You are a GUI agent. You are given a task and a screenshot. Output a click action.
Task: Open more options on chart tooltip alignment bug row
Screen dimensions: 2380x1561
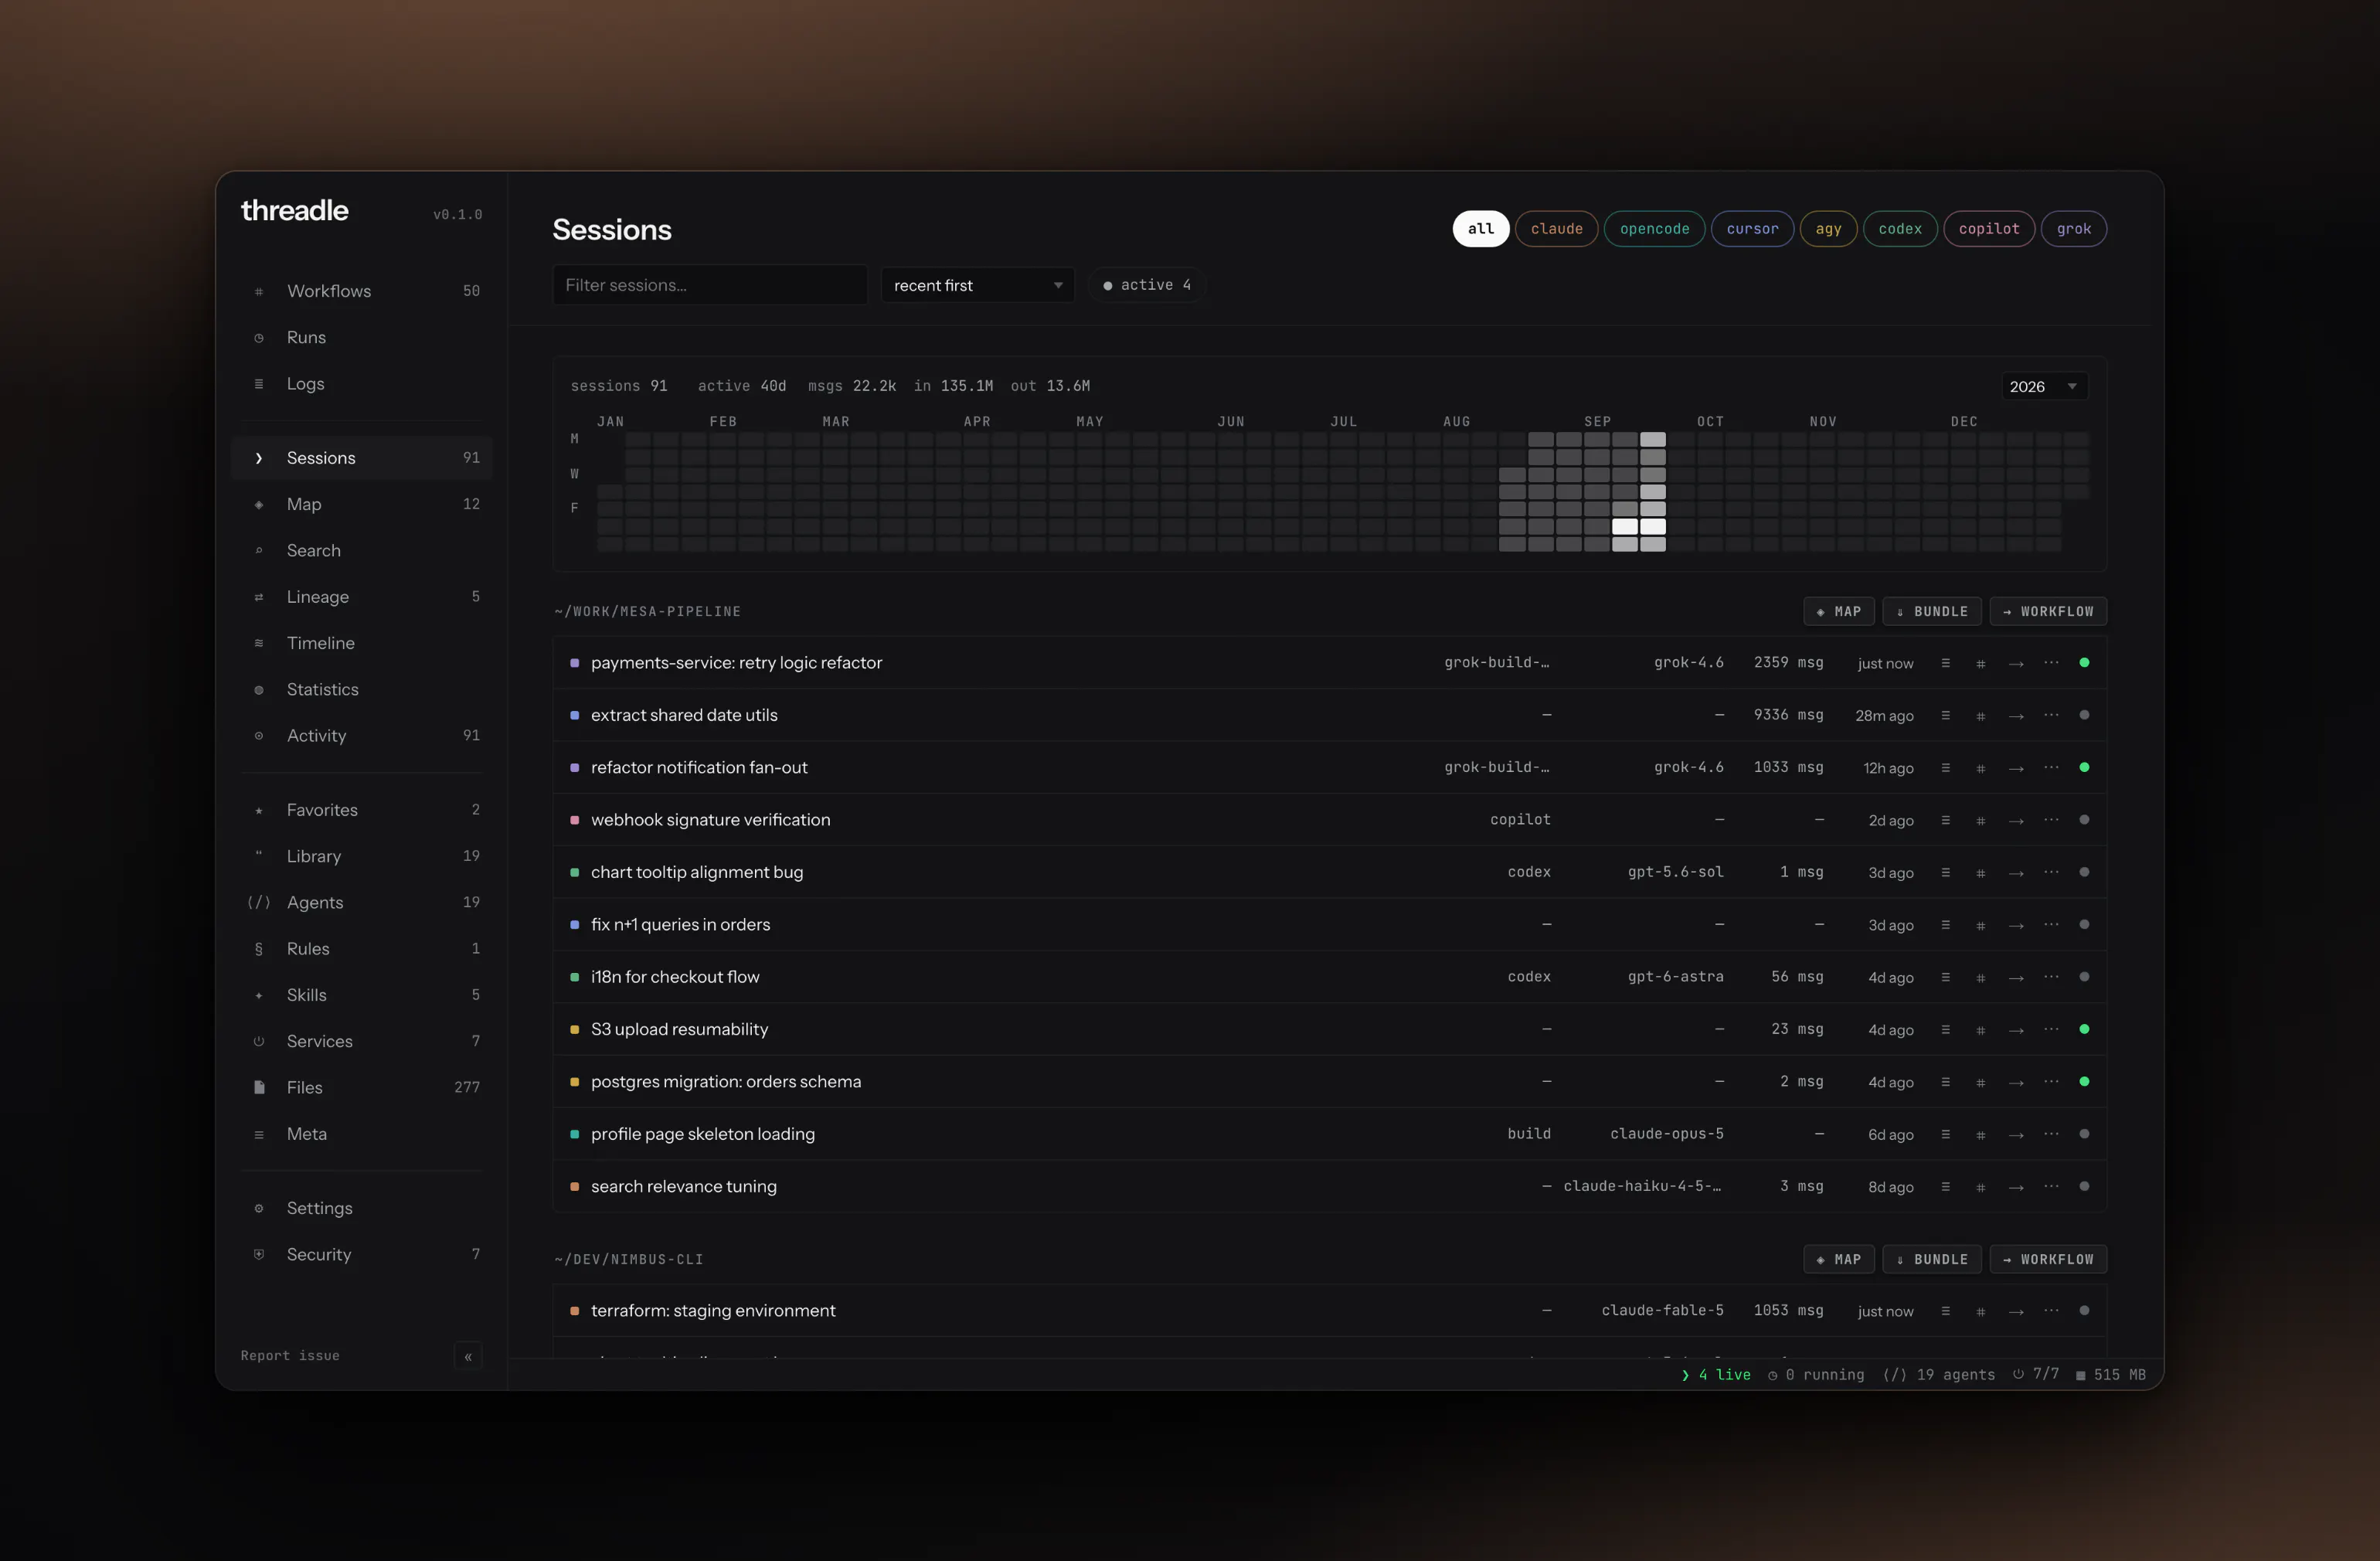pos(2051,872)
